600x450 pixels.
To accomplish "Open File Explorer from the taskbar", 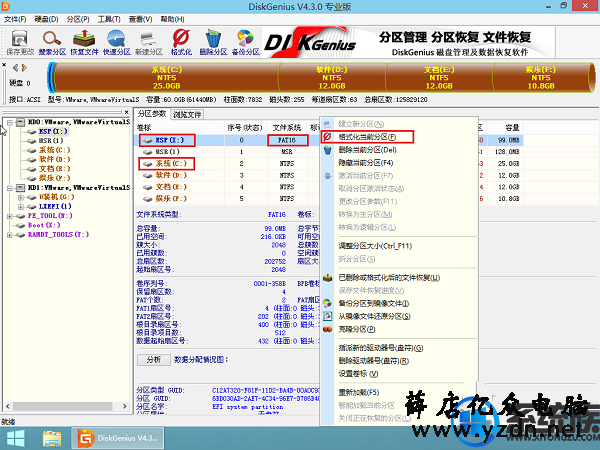I will 52,438.
